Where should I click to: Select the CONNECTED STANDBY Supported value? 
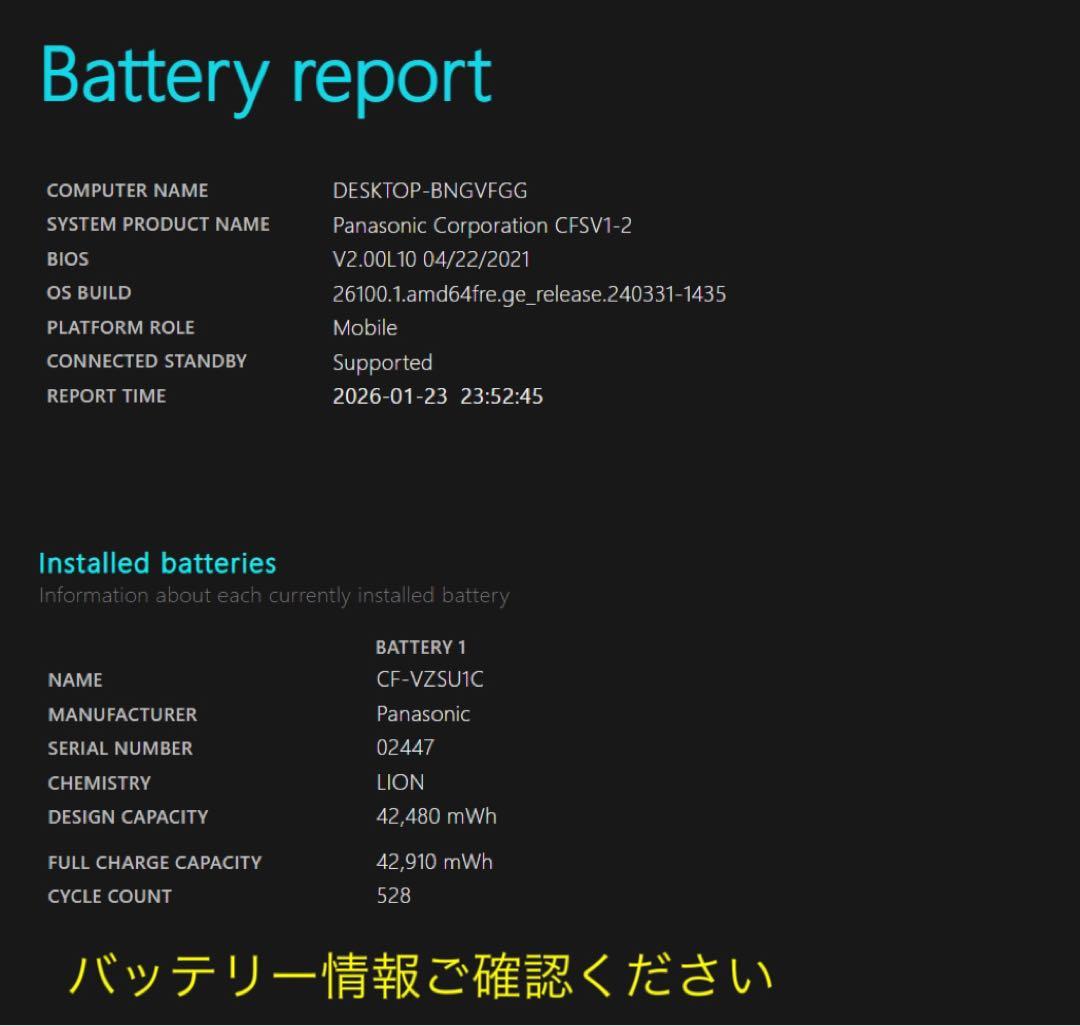coord(382,362)
